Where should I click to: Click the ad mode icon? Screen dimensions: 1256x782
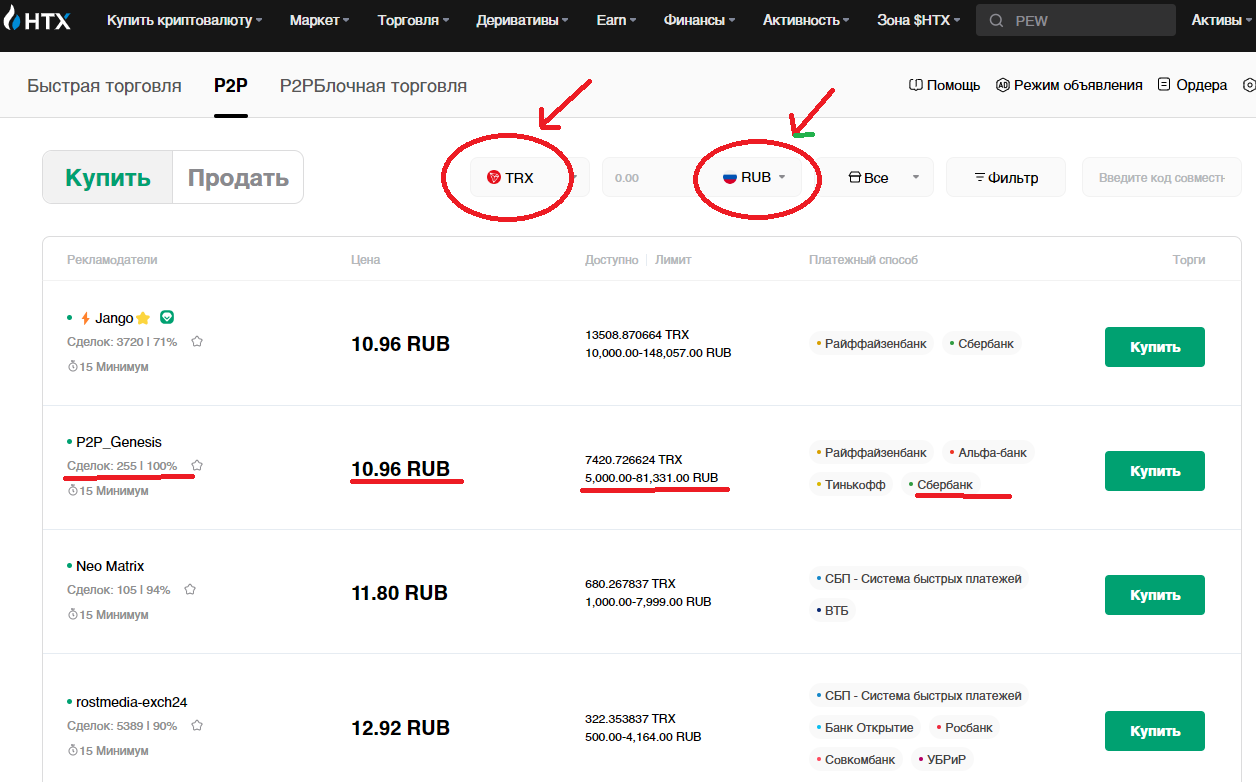point(1003,85)
